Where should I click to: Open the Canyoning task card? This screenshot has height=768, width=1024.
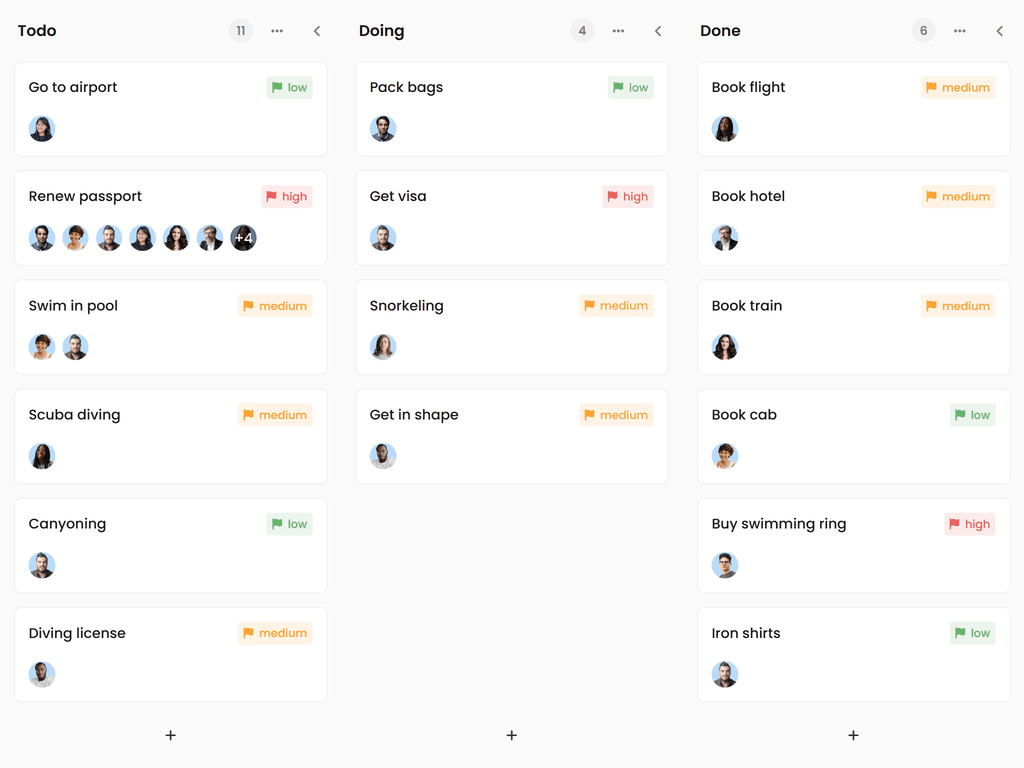pyautogui.click(x=170, y=545)
